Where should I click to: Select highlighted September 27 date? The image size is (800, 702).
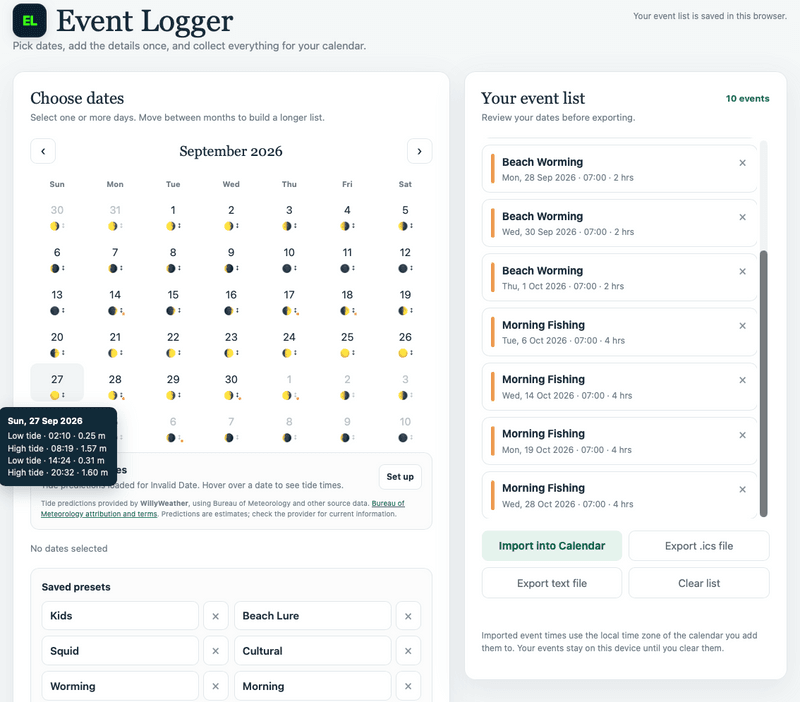pos(57,383)
